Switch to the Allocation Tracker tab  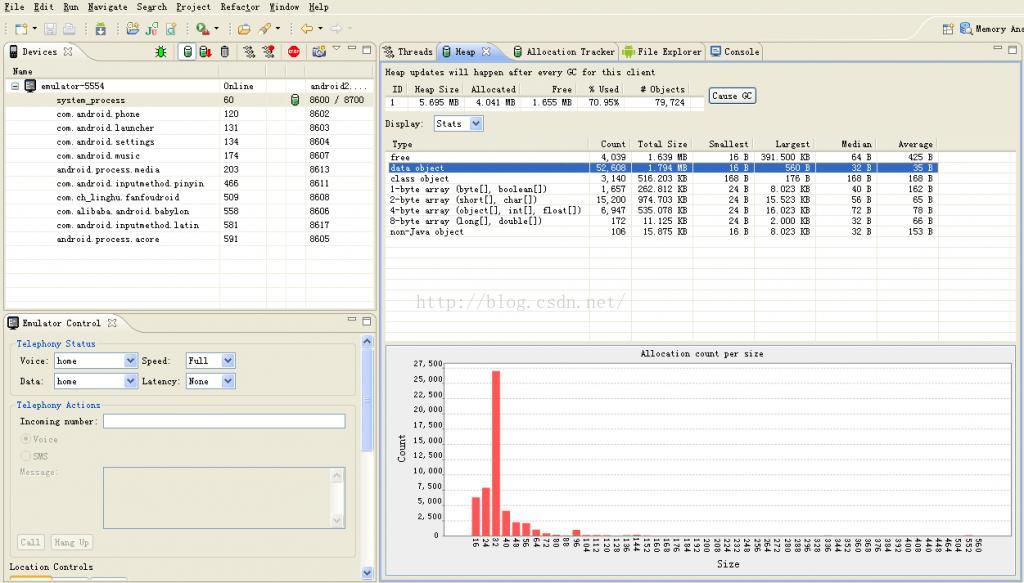563,52
